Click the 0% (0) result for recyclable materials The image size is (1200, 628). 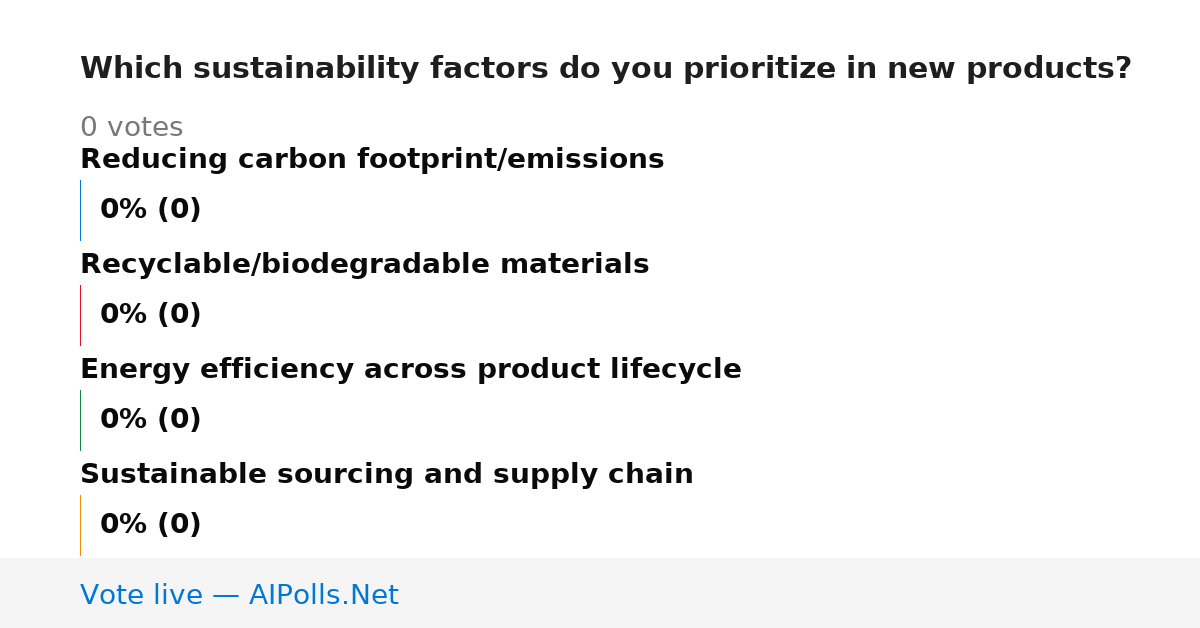coord(150,315)
